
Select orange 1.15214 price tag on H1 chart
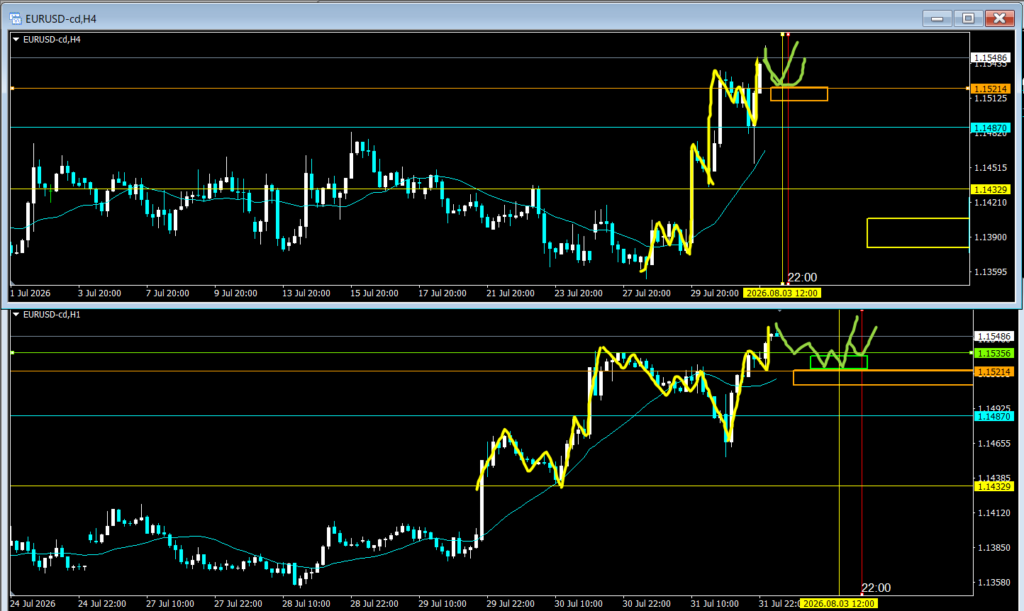tap(993, 371)
